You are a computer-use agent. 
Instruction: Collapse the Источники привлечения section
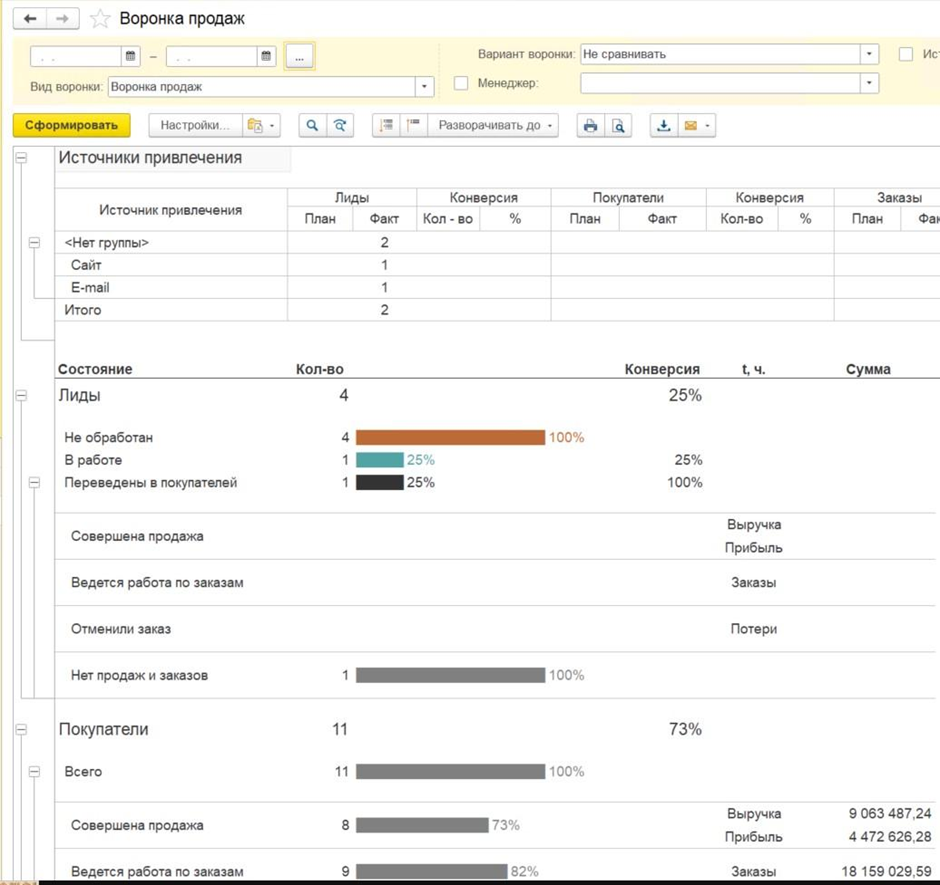21,158
